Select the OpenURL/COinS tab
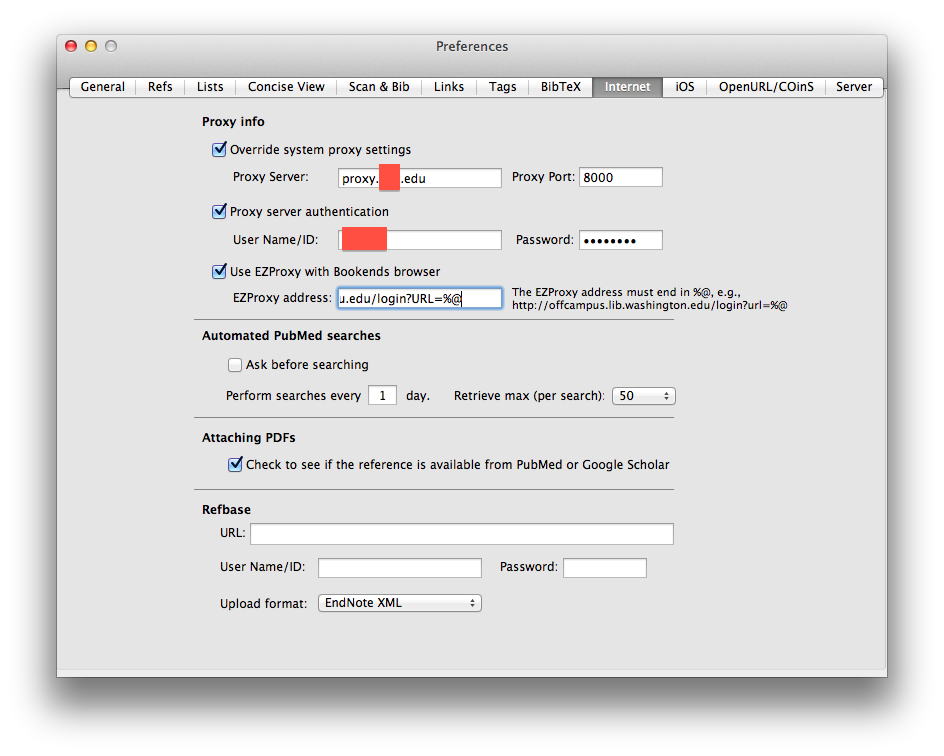This screenshot has height=756, width=944. (766, 87)
